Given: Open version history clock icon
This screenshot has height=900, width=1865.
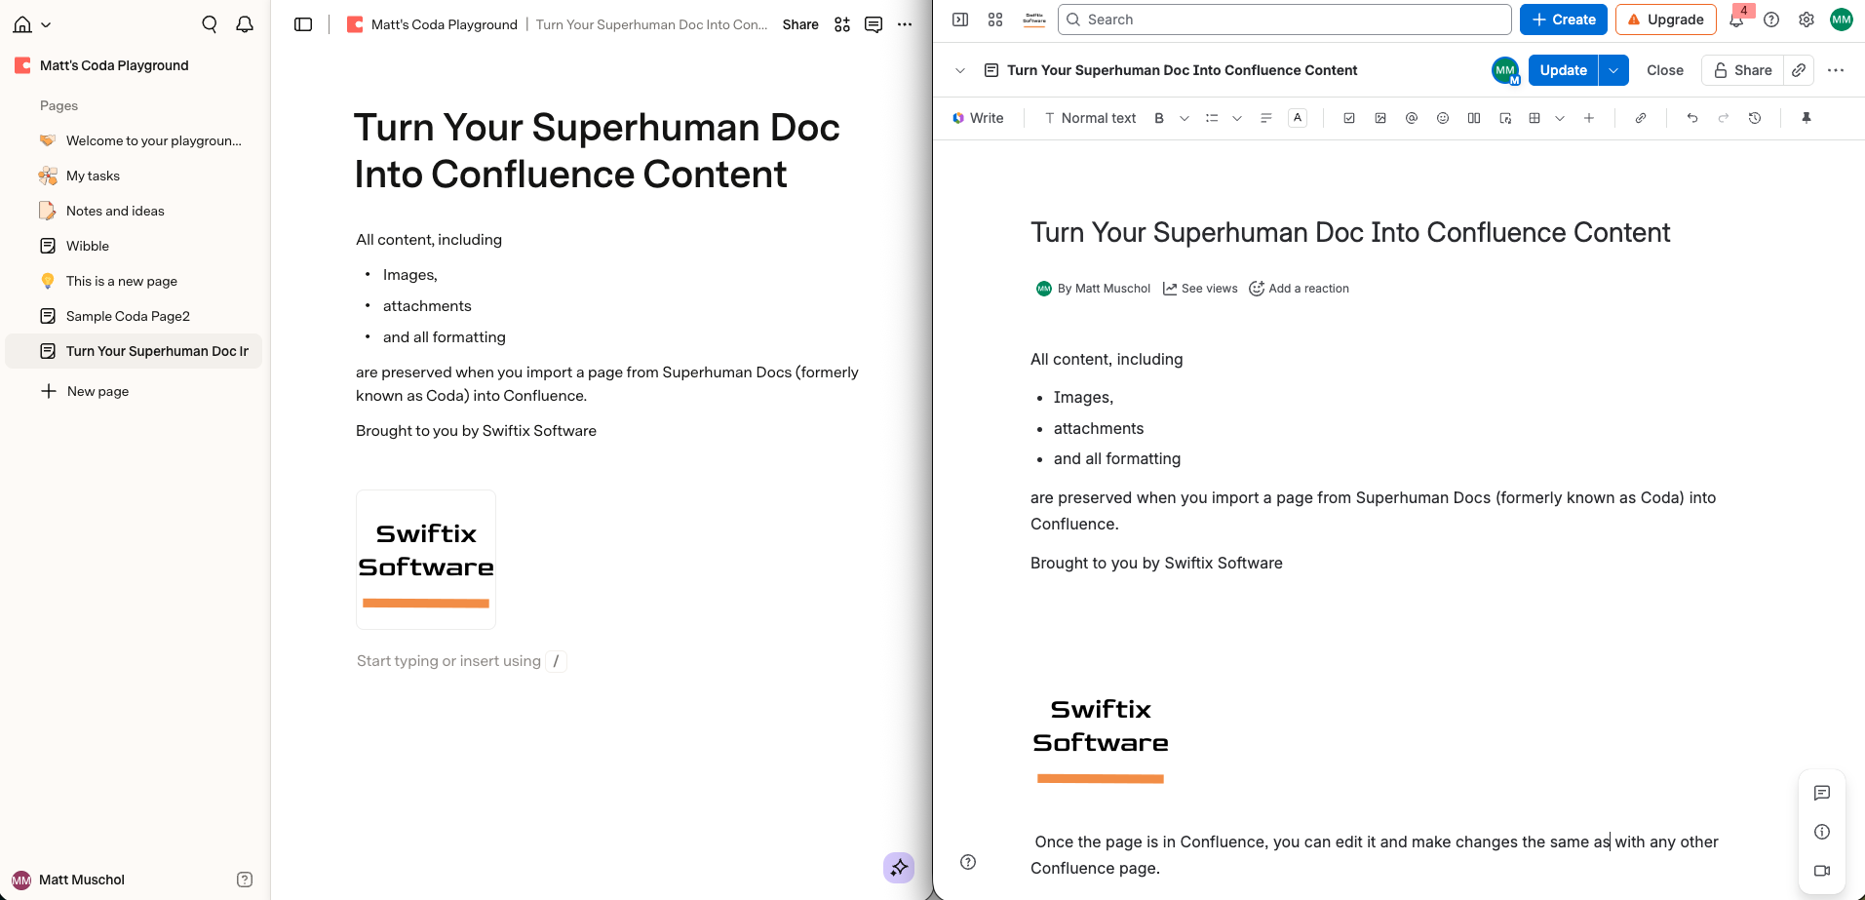Looking at the screenshot, I should click(x=1755, y=118).
